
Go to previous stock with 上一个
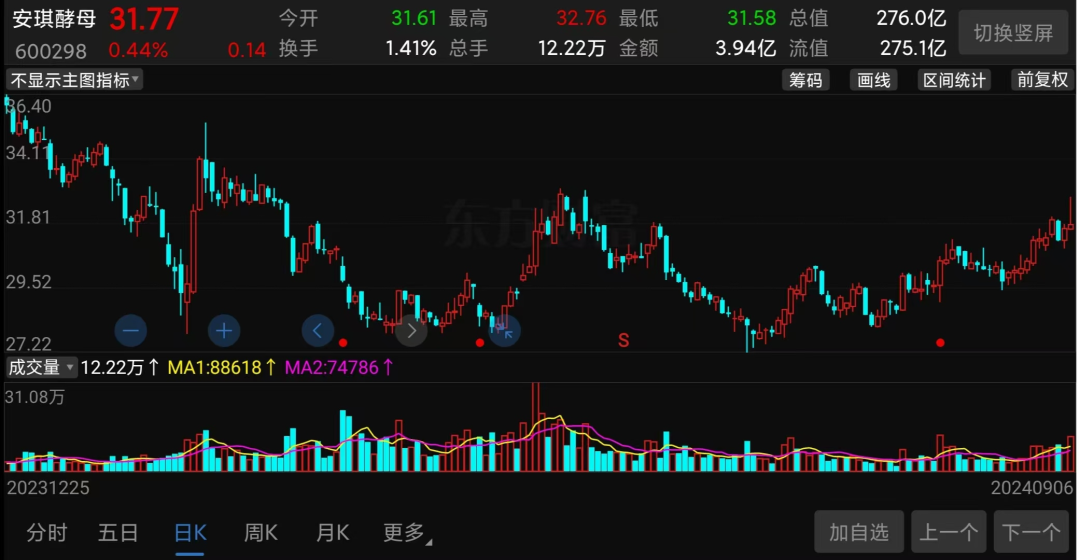[948, 532]
